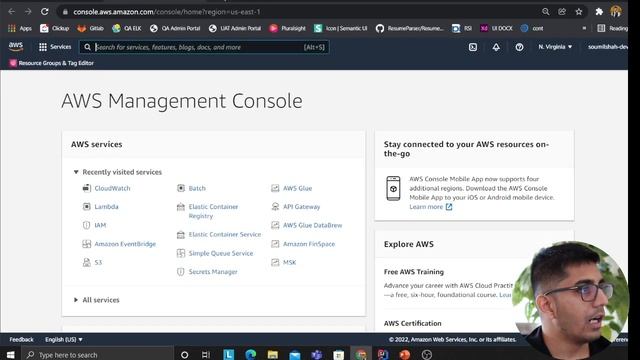Open Amazon FinSpace
This screenshot has width=640, height=360.
[x=309, y=244]
